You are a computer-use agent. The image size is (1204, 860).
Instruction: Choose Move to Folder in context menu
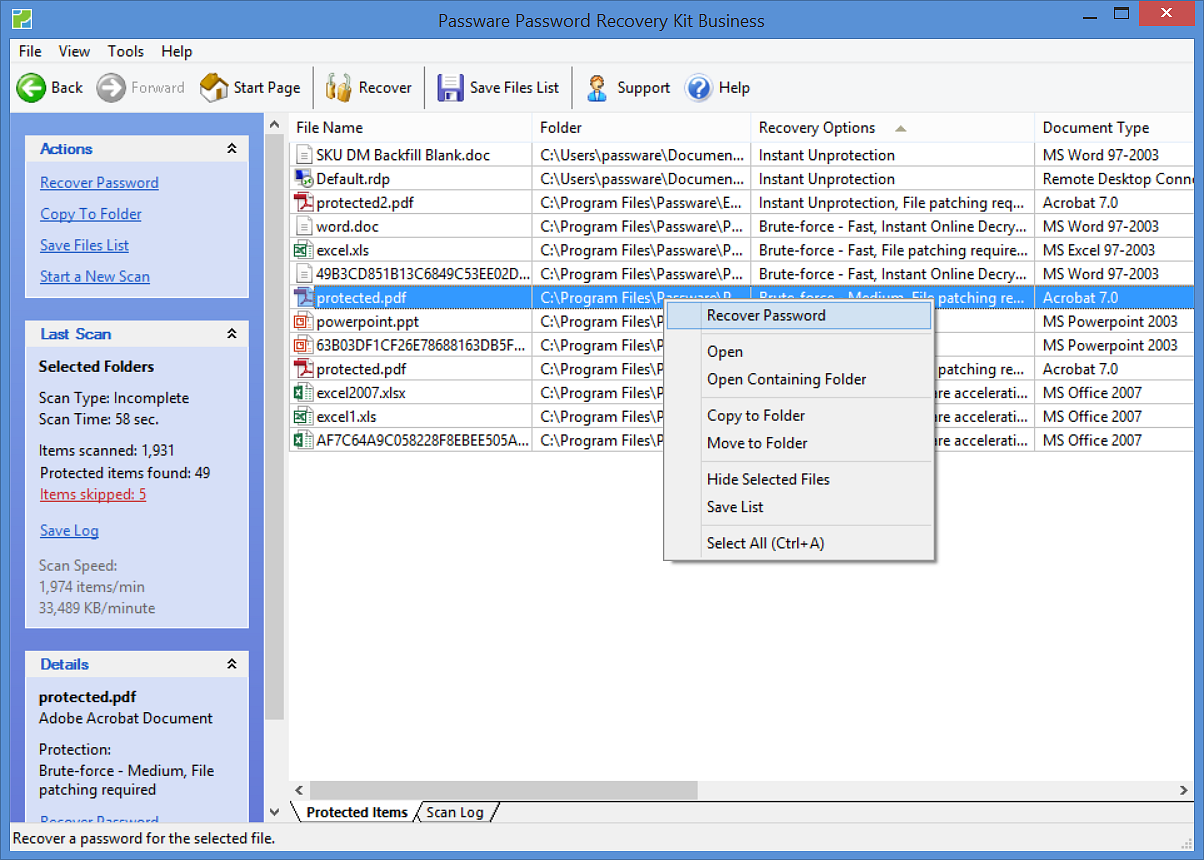pos(799,443)
